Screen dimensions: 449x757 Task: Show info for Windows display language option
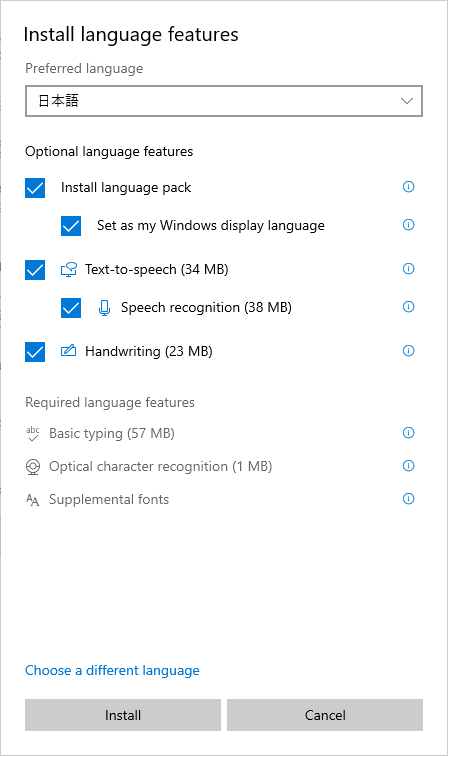[408, 225]
